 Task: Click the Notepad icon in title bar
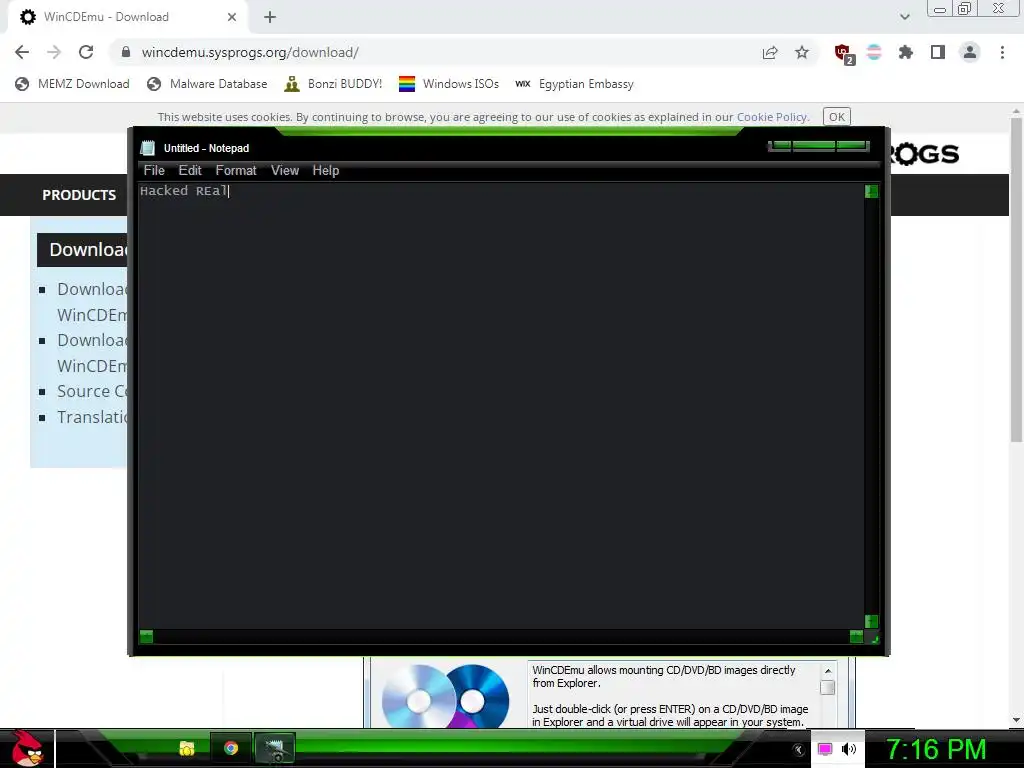coord(148,148)
